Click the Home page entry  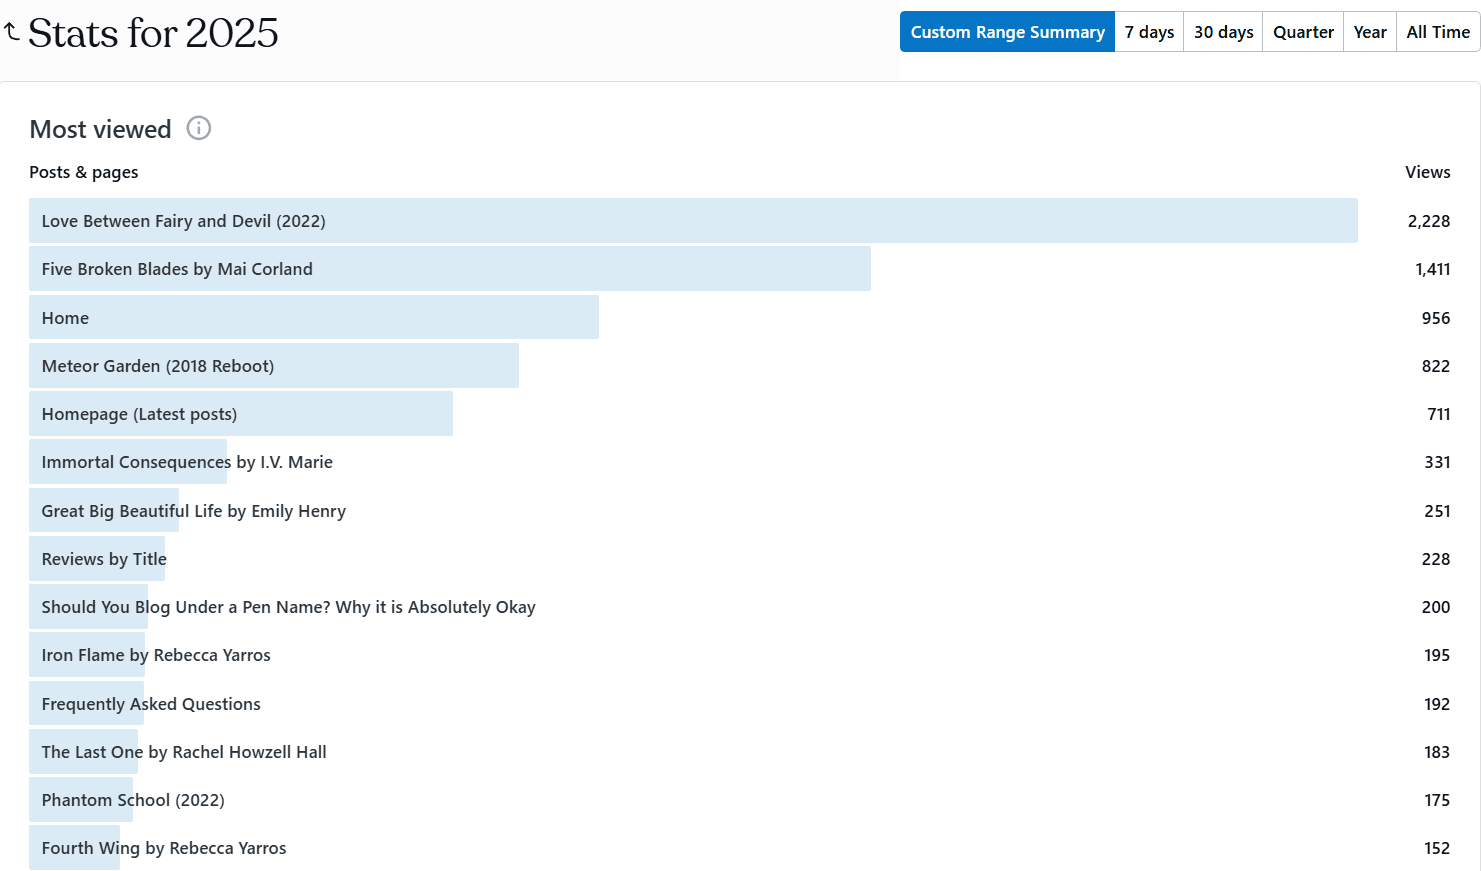64,317
